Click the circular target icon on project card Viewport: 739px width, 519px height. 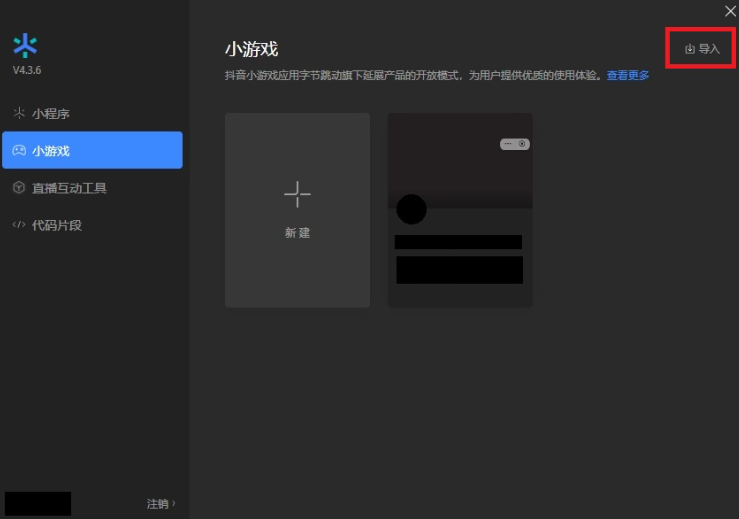click(522, 144)
